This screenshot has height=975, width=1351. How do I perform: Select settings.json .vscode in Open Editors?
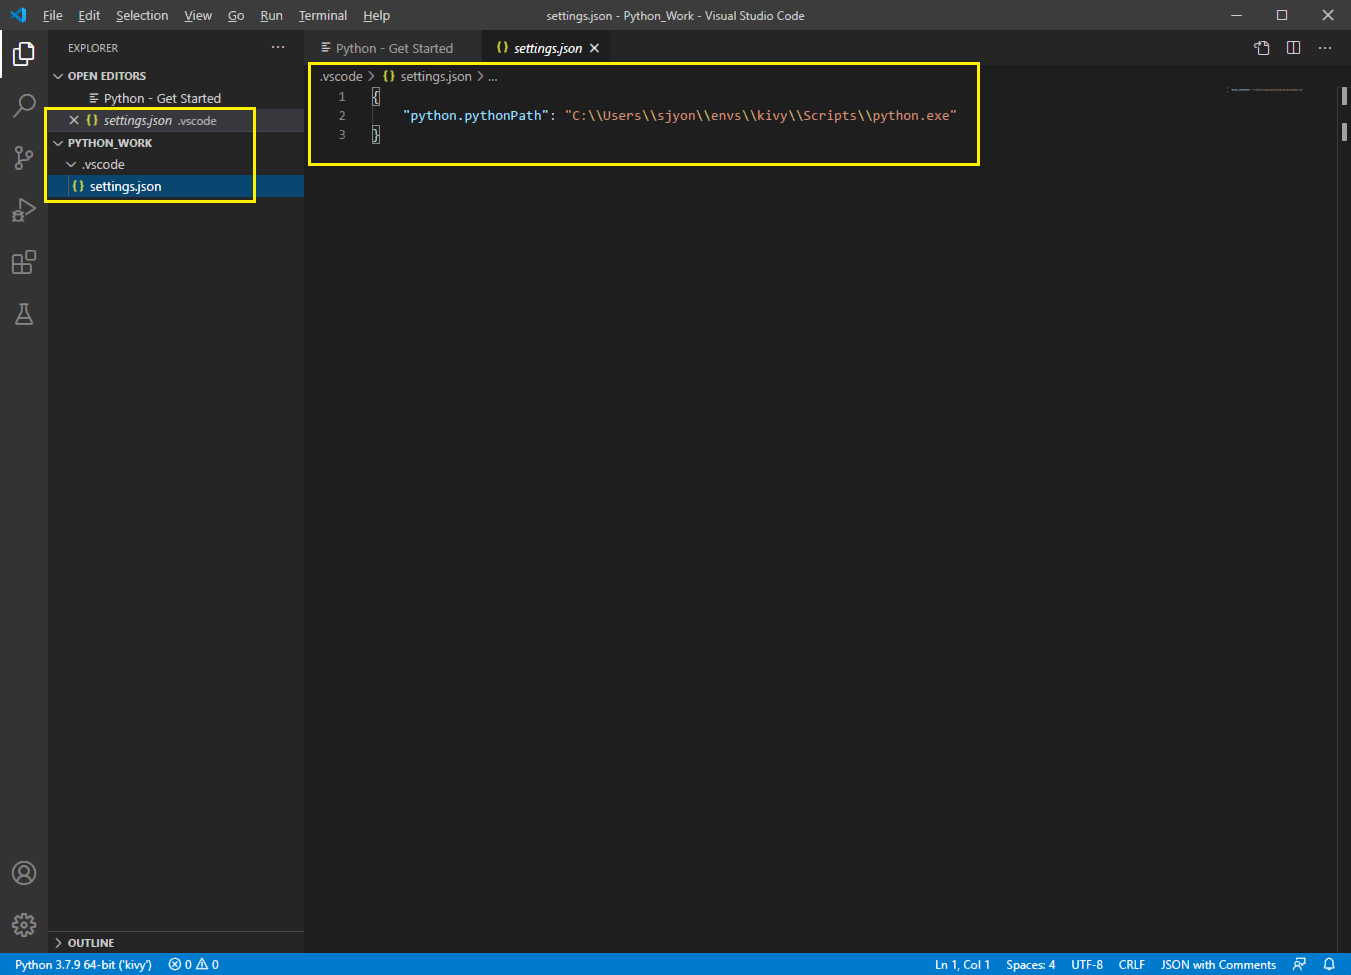pyautogui.click(x=176, y=120)
